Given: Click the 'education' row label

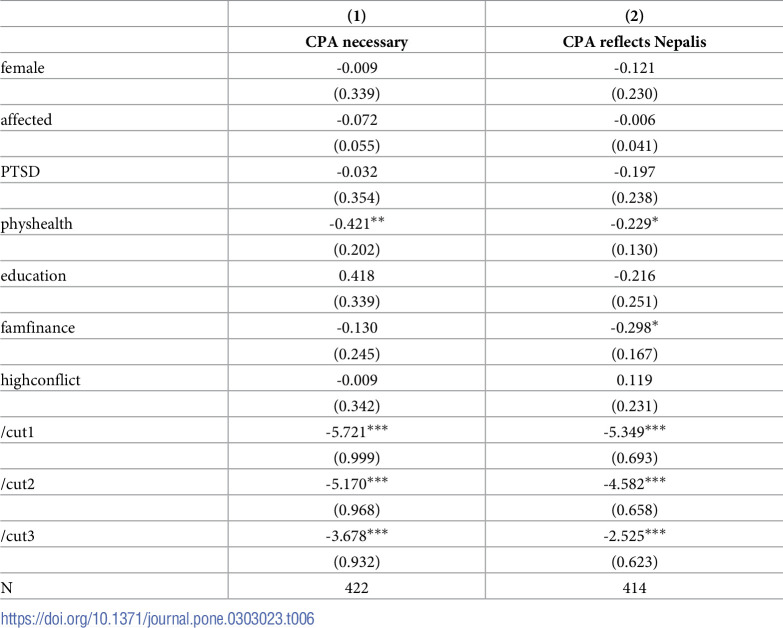Looking at the screenshot, I should click(33, 276).
